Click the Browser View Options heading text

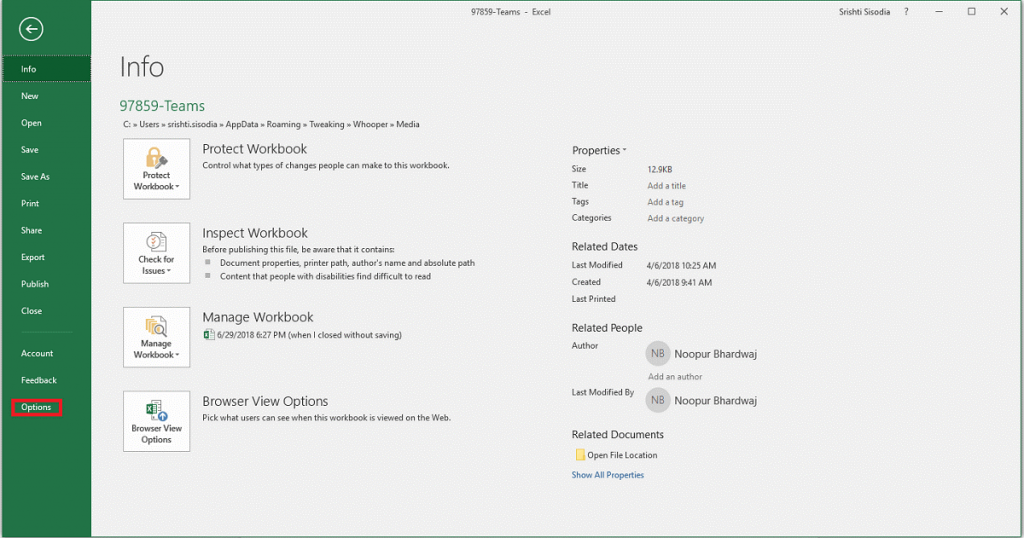[x=265, y=402]
